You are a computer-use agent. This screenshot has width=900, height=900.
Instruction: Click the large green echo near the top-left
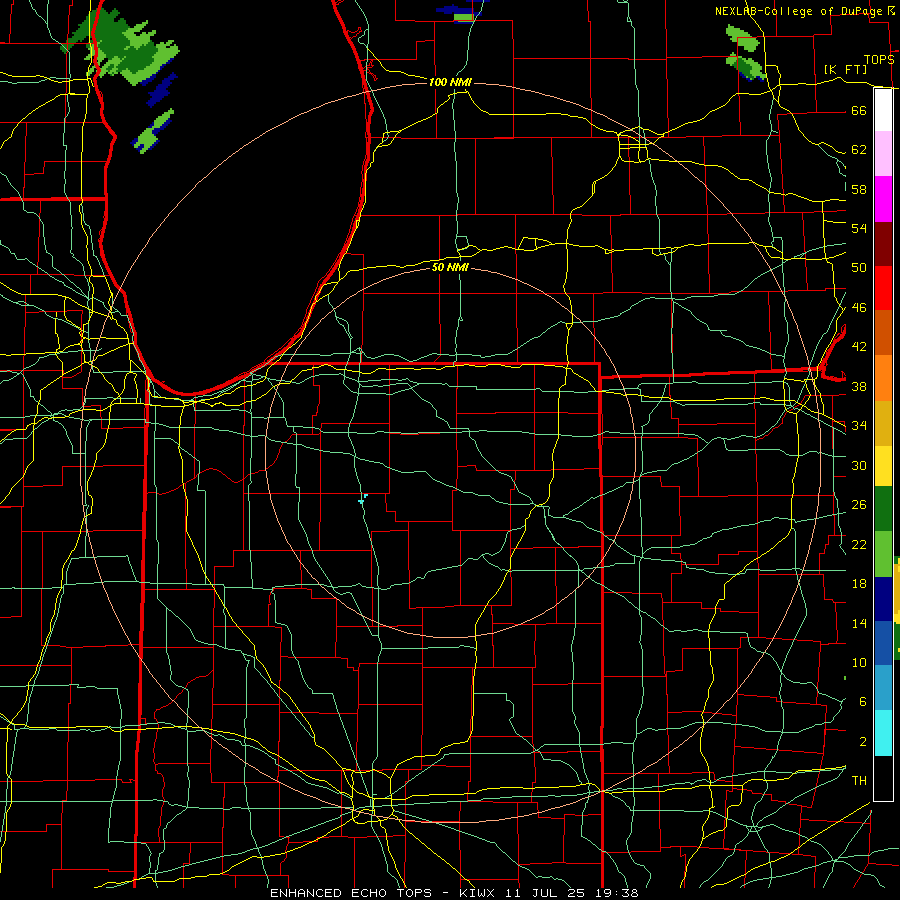pos(123,49)
